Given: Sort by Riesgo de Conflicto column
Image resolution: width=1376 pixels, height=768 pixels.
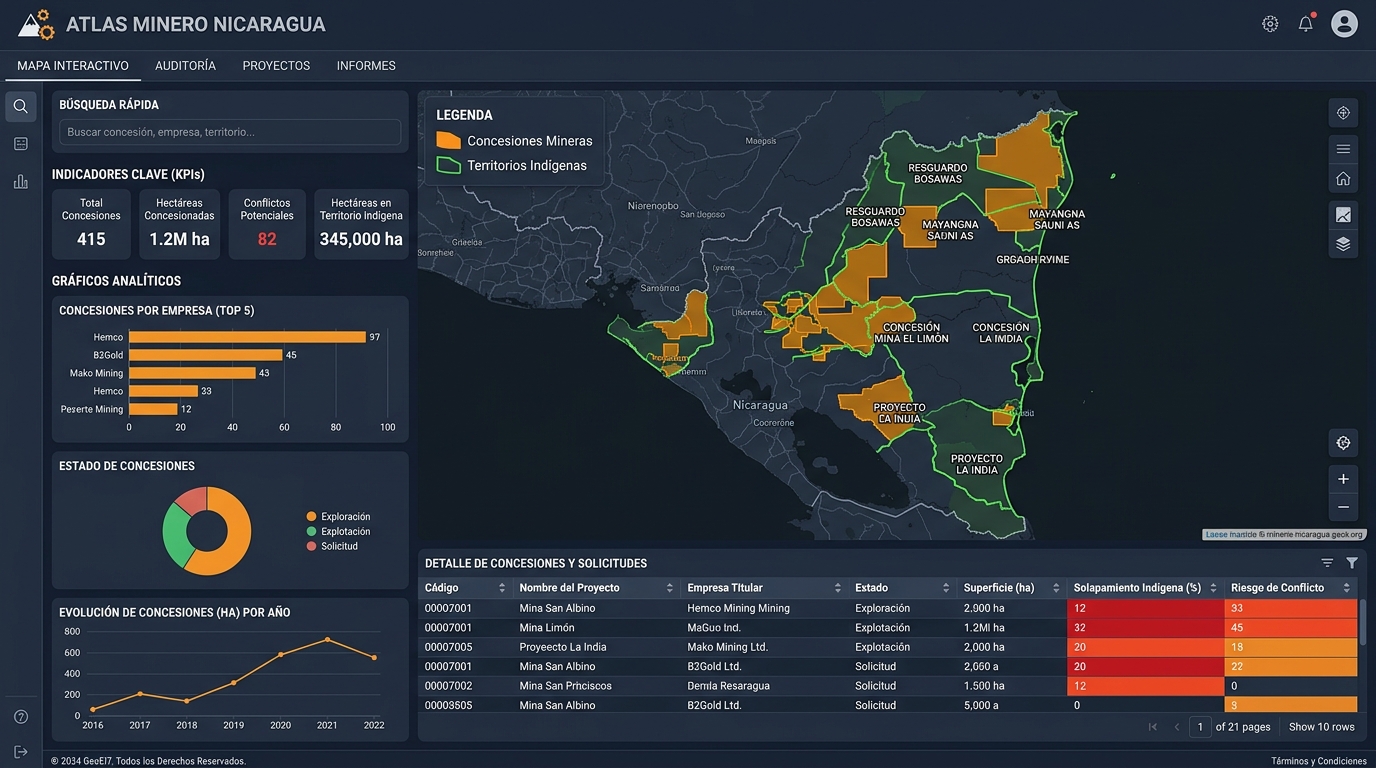Looking at the screenshot, I should coord(1347,588).
